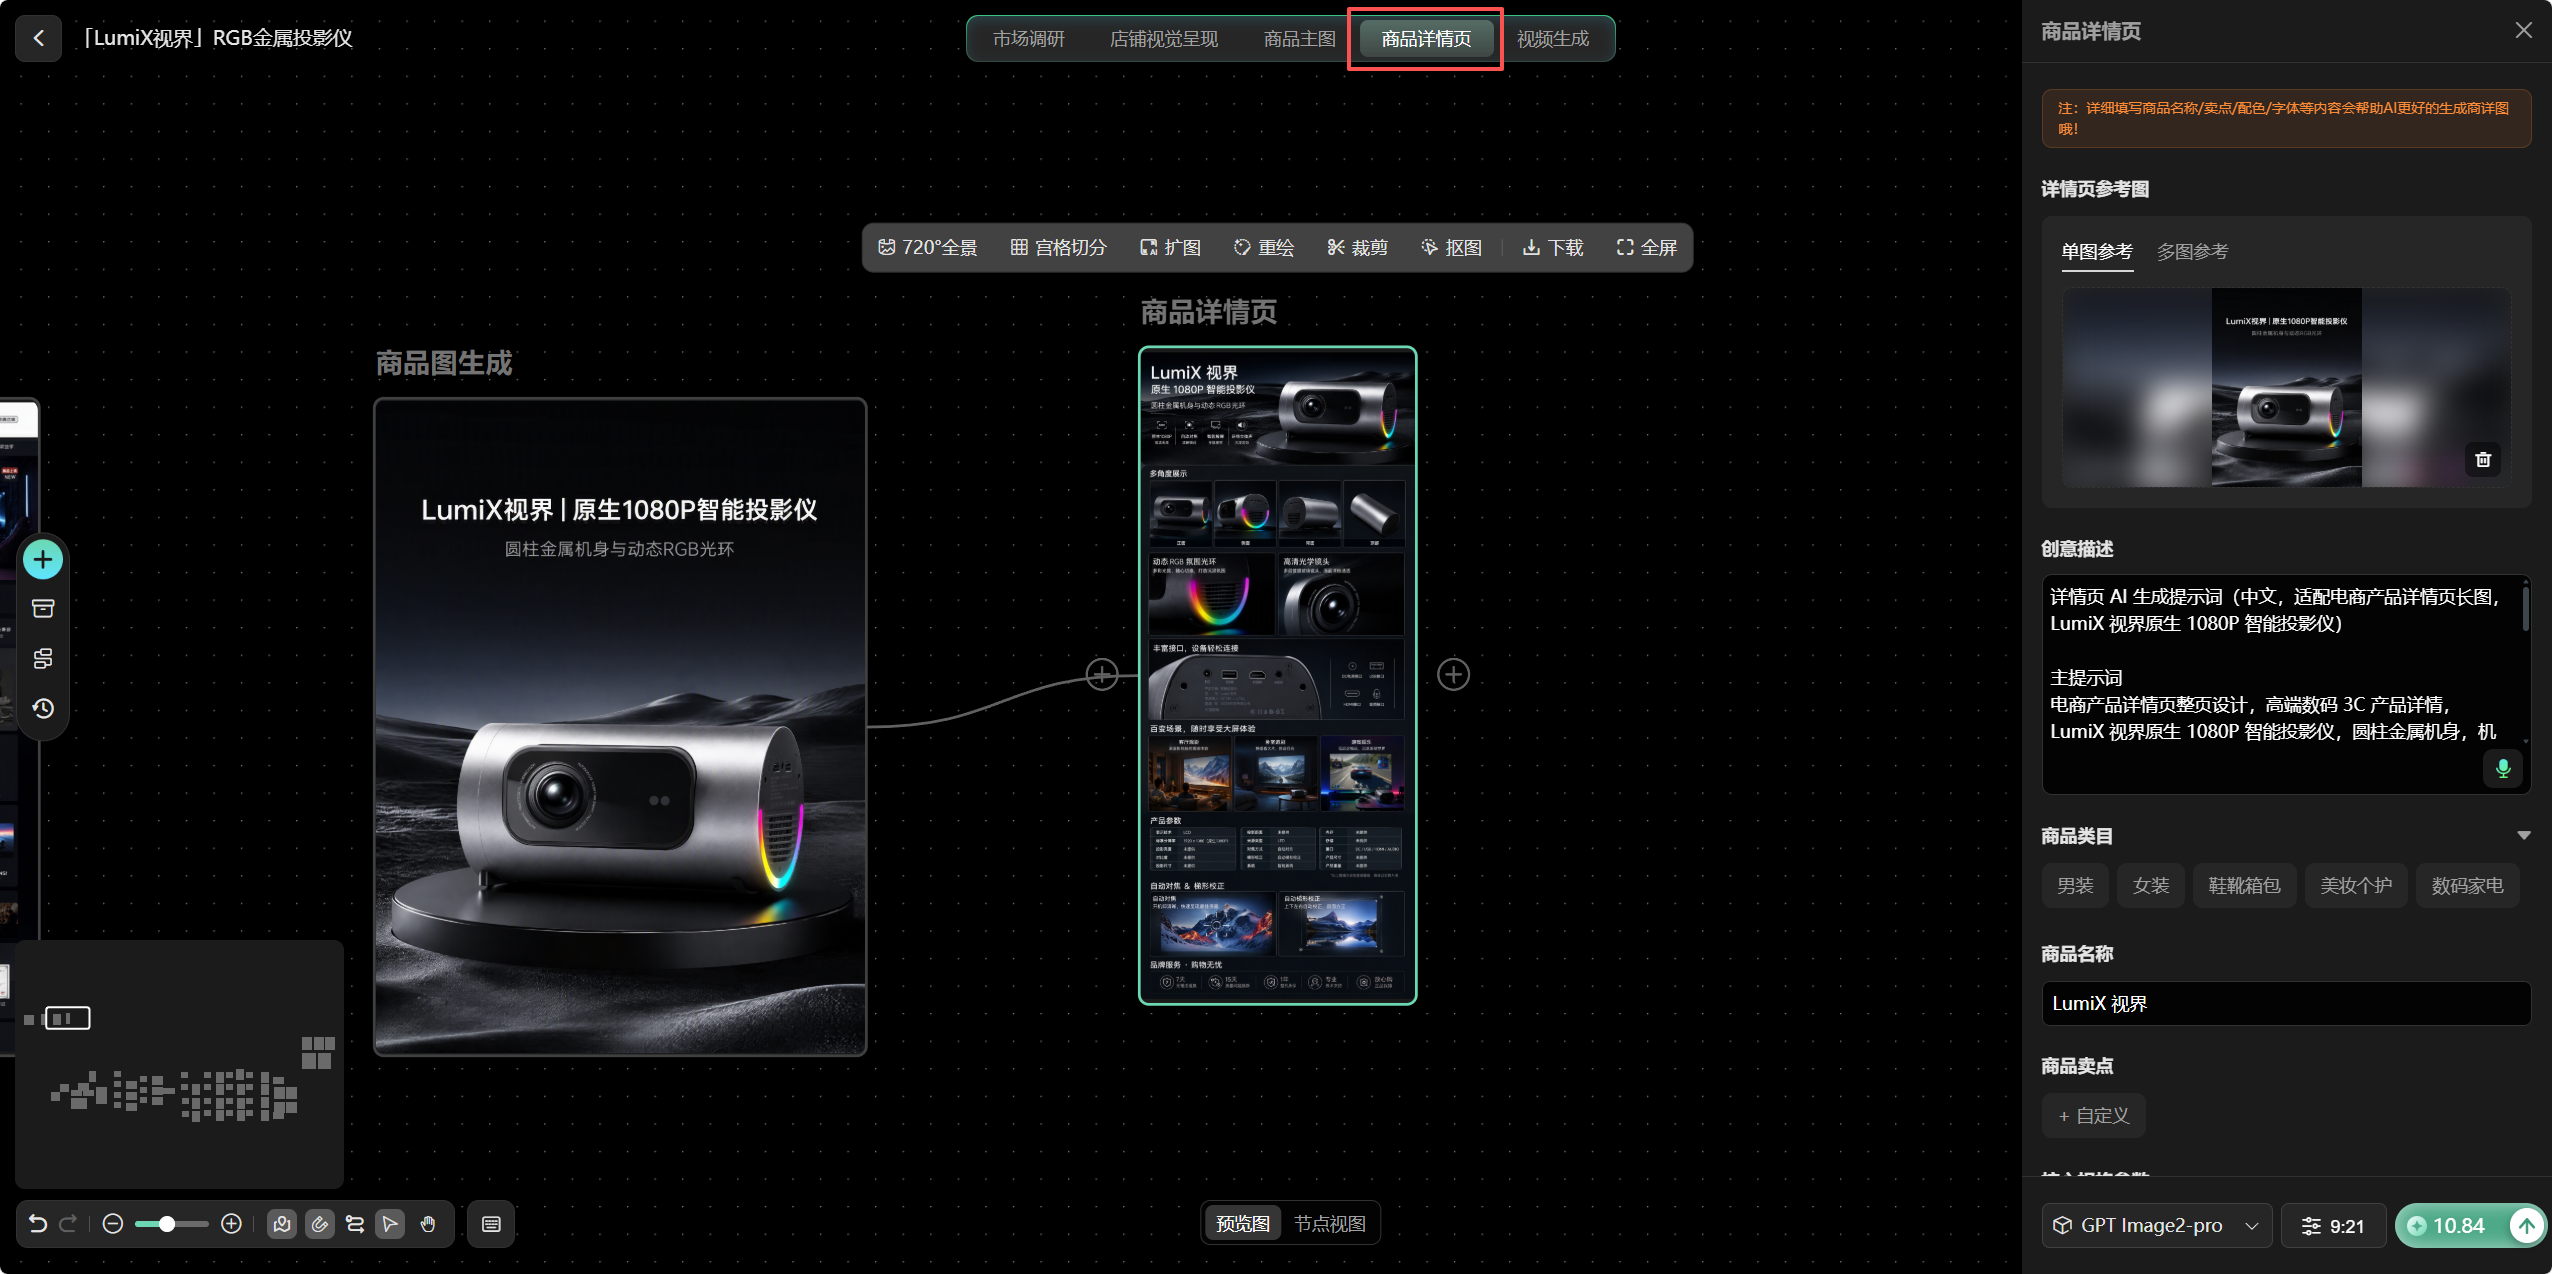Image resolution: width=2552 pixels, height=1274 pixels.
Task: Redo the last undone action
Action: [x=69, y=1224]
